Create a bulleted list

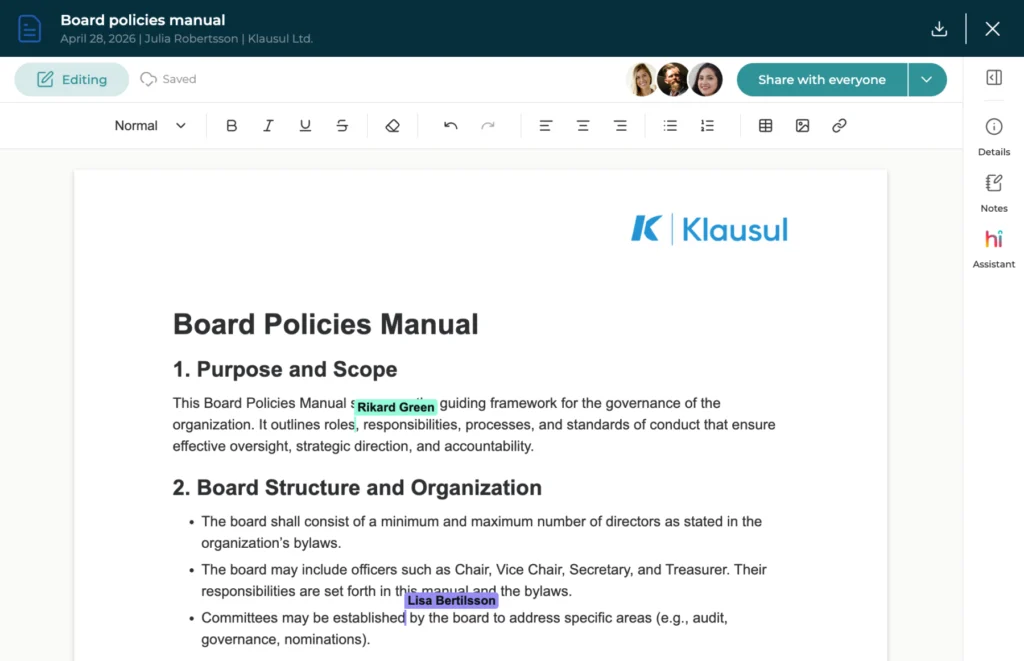(671, 126)
